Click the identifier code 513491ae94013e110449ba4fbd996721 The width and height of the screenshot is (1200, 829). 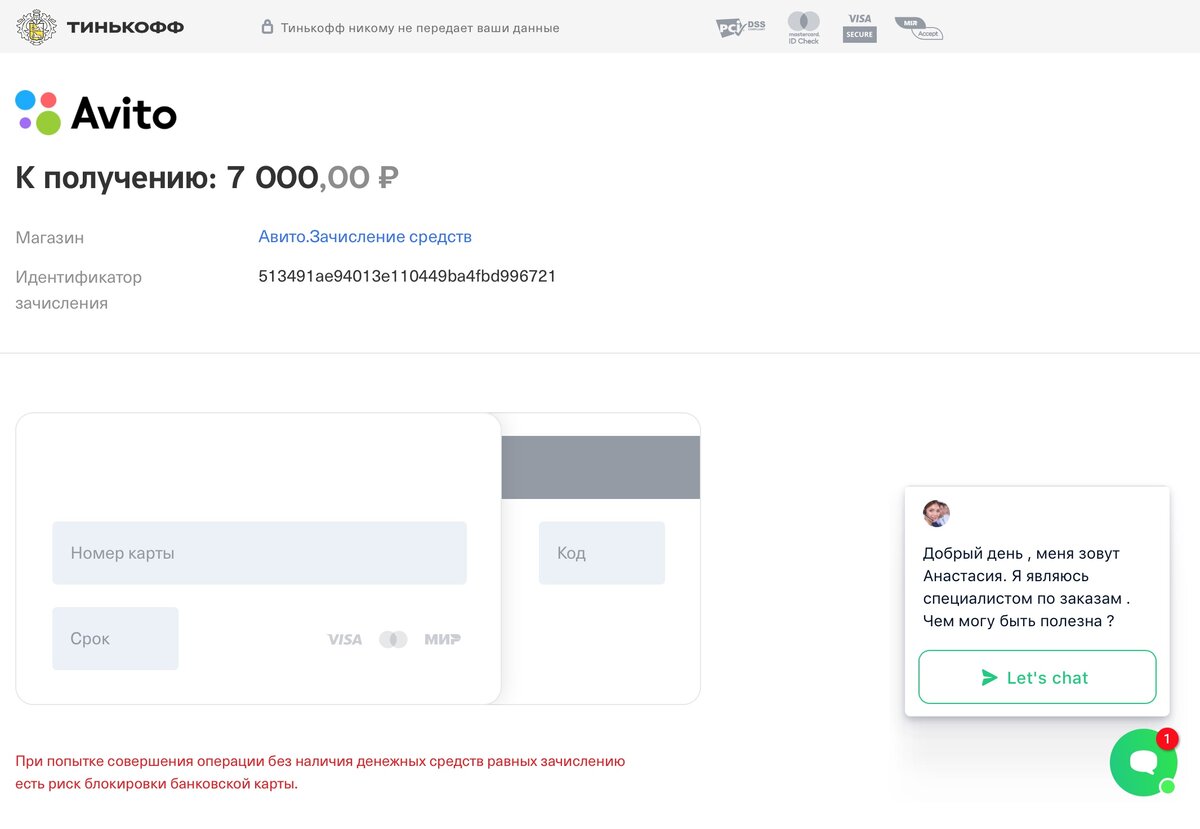pyautogui.click(x=407, y=276)
